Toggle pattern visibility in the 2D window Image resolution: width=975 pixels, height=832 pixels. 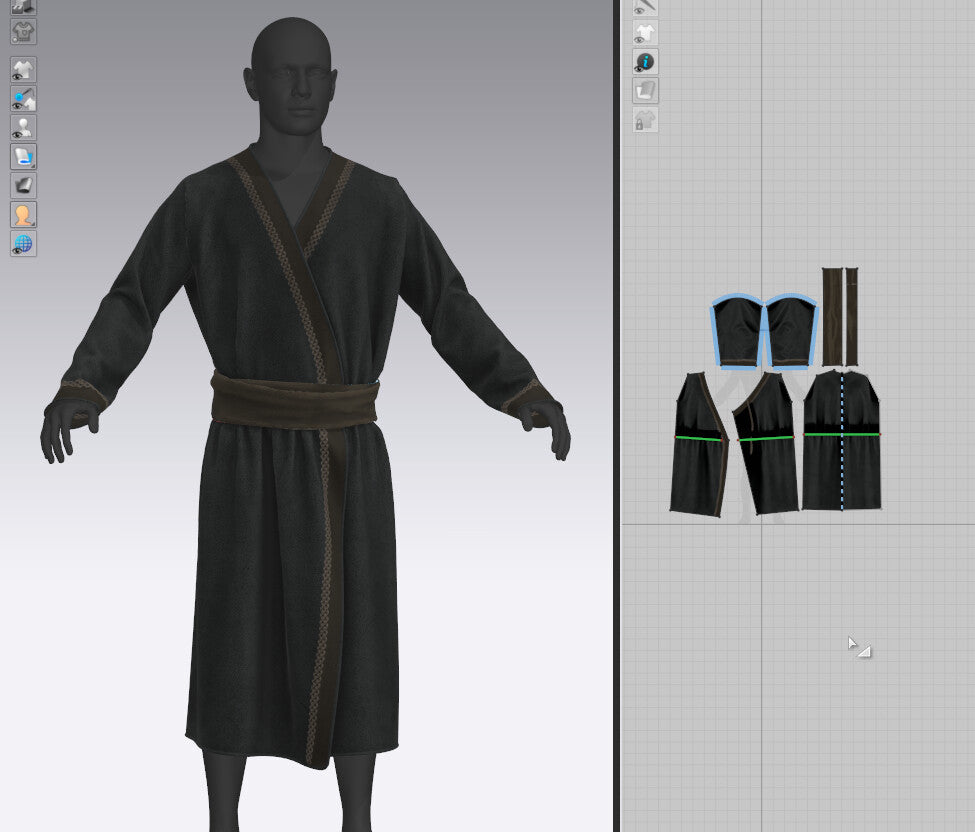(645, 33)
